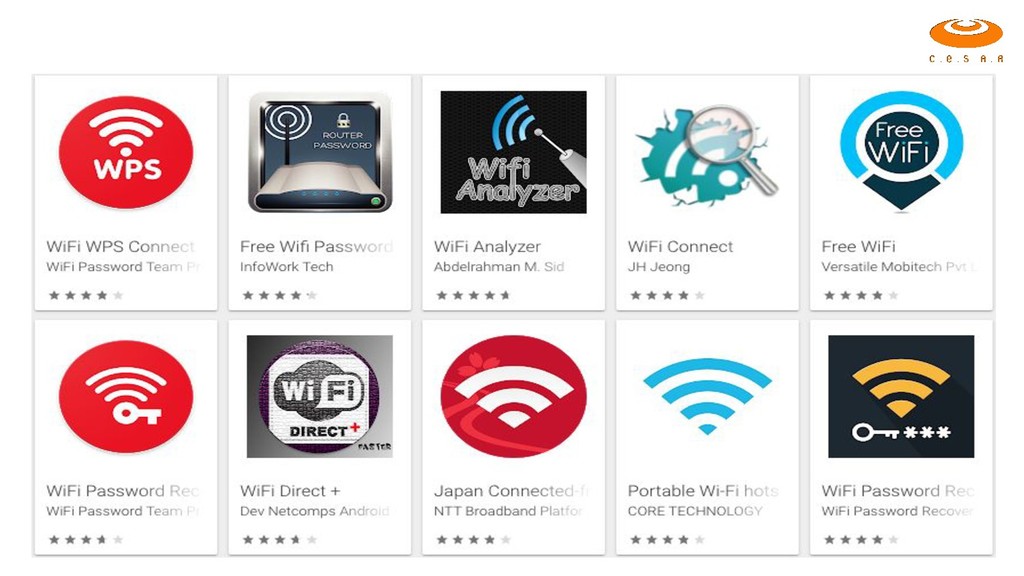The height and width of the screenshot is (576, 1024).
Task: Open the blue Portable Wi-Fi hotspot icon
Action: pyautogui.click(x=707, y=396)
